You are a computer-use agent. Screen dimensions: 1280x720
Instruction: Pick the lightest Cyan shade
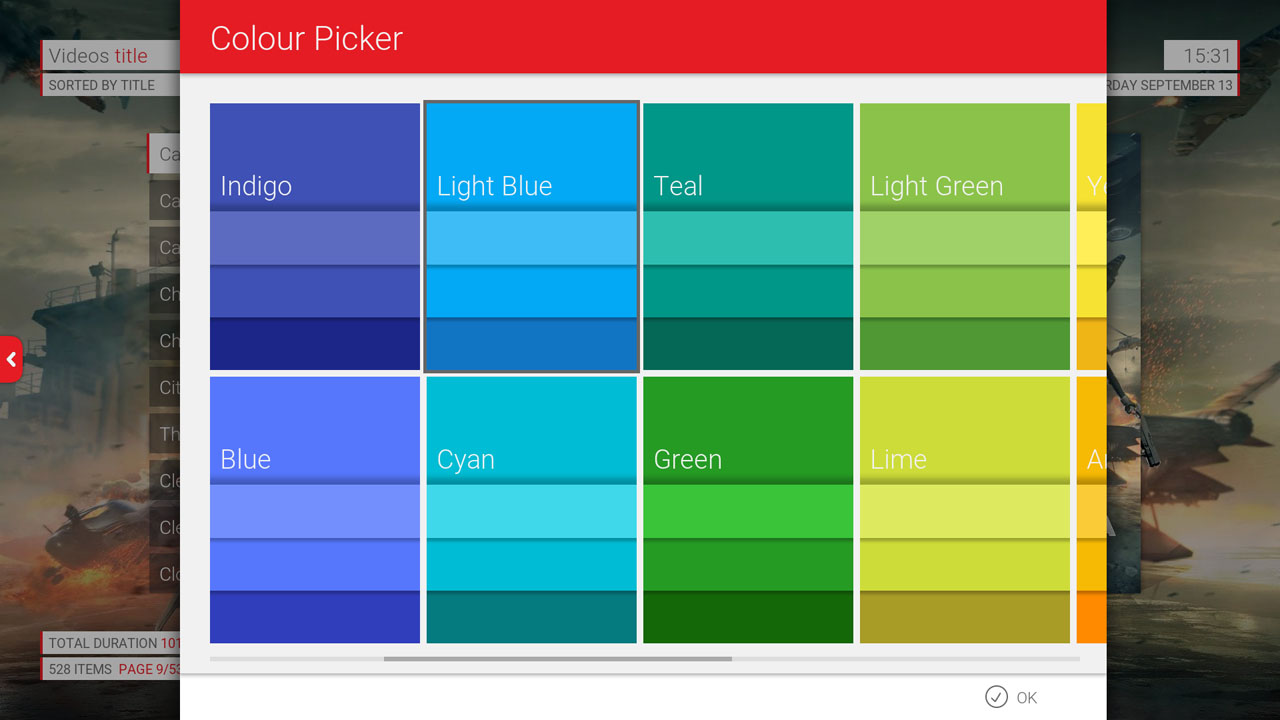(x=532, y=512)
